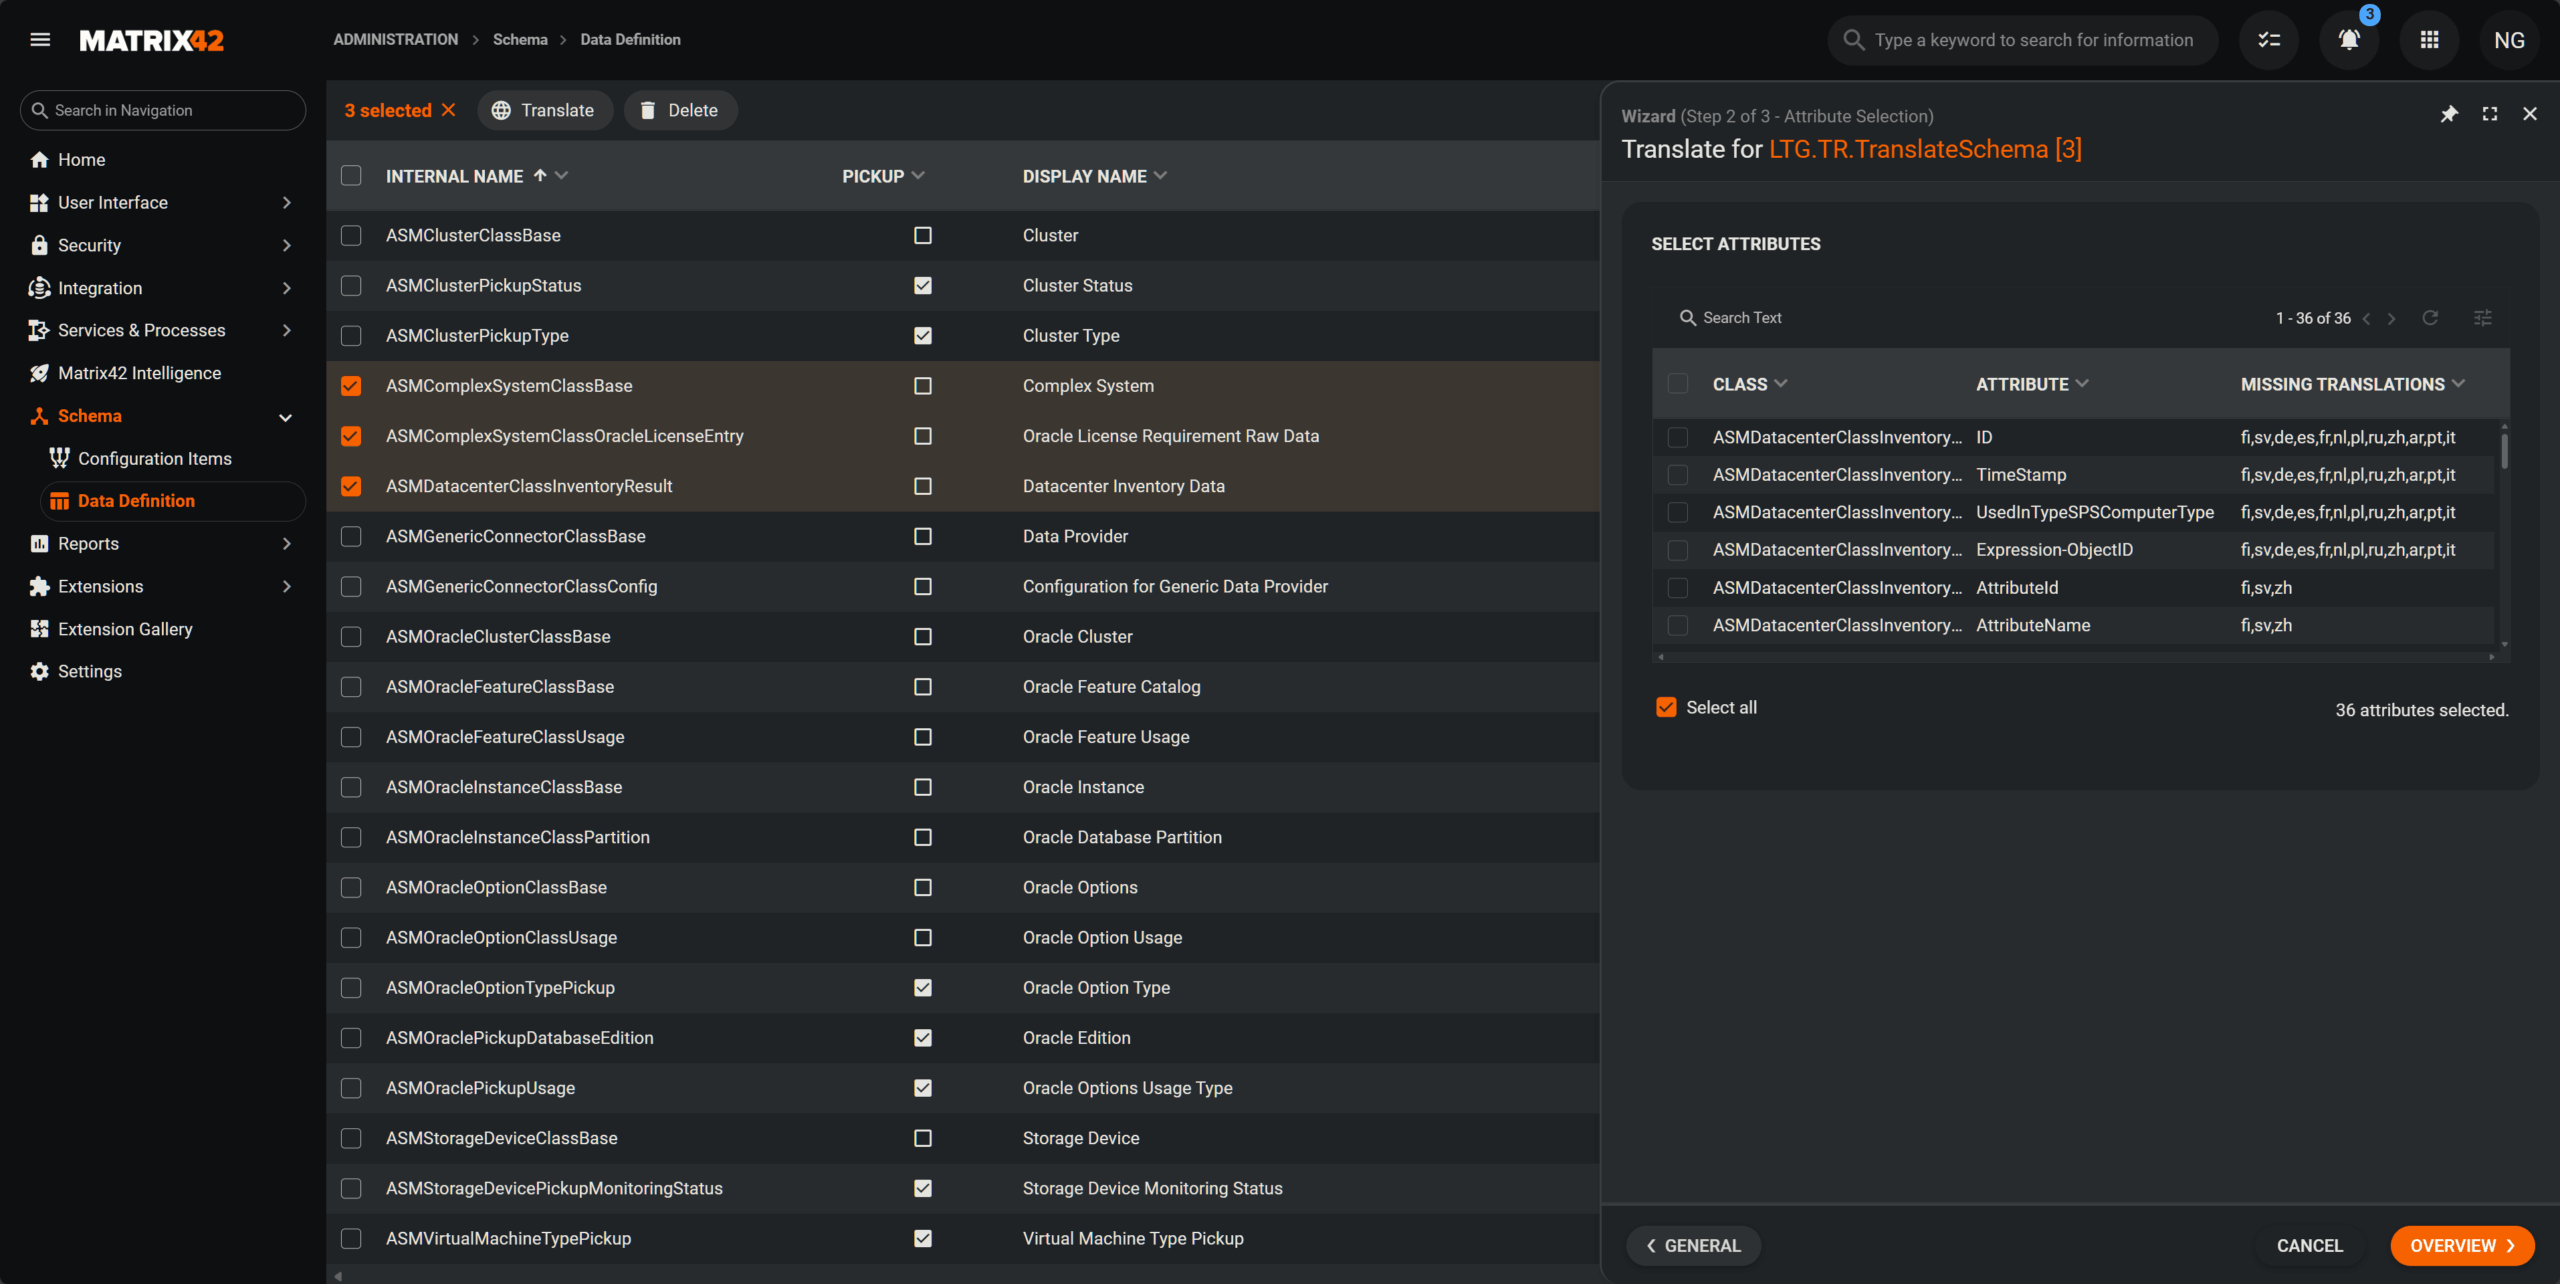
Task: Click the Settings gear icon
Action: (x=39, y=672)
